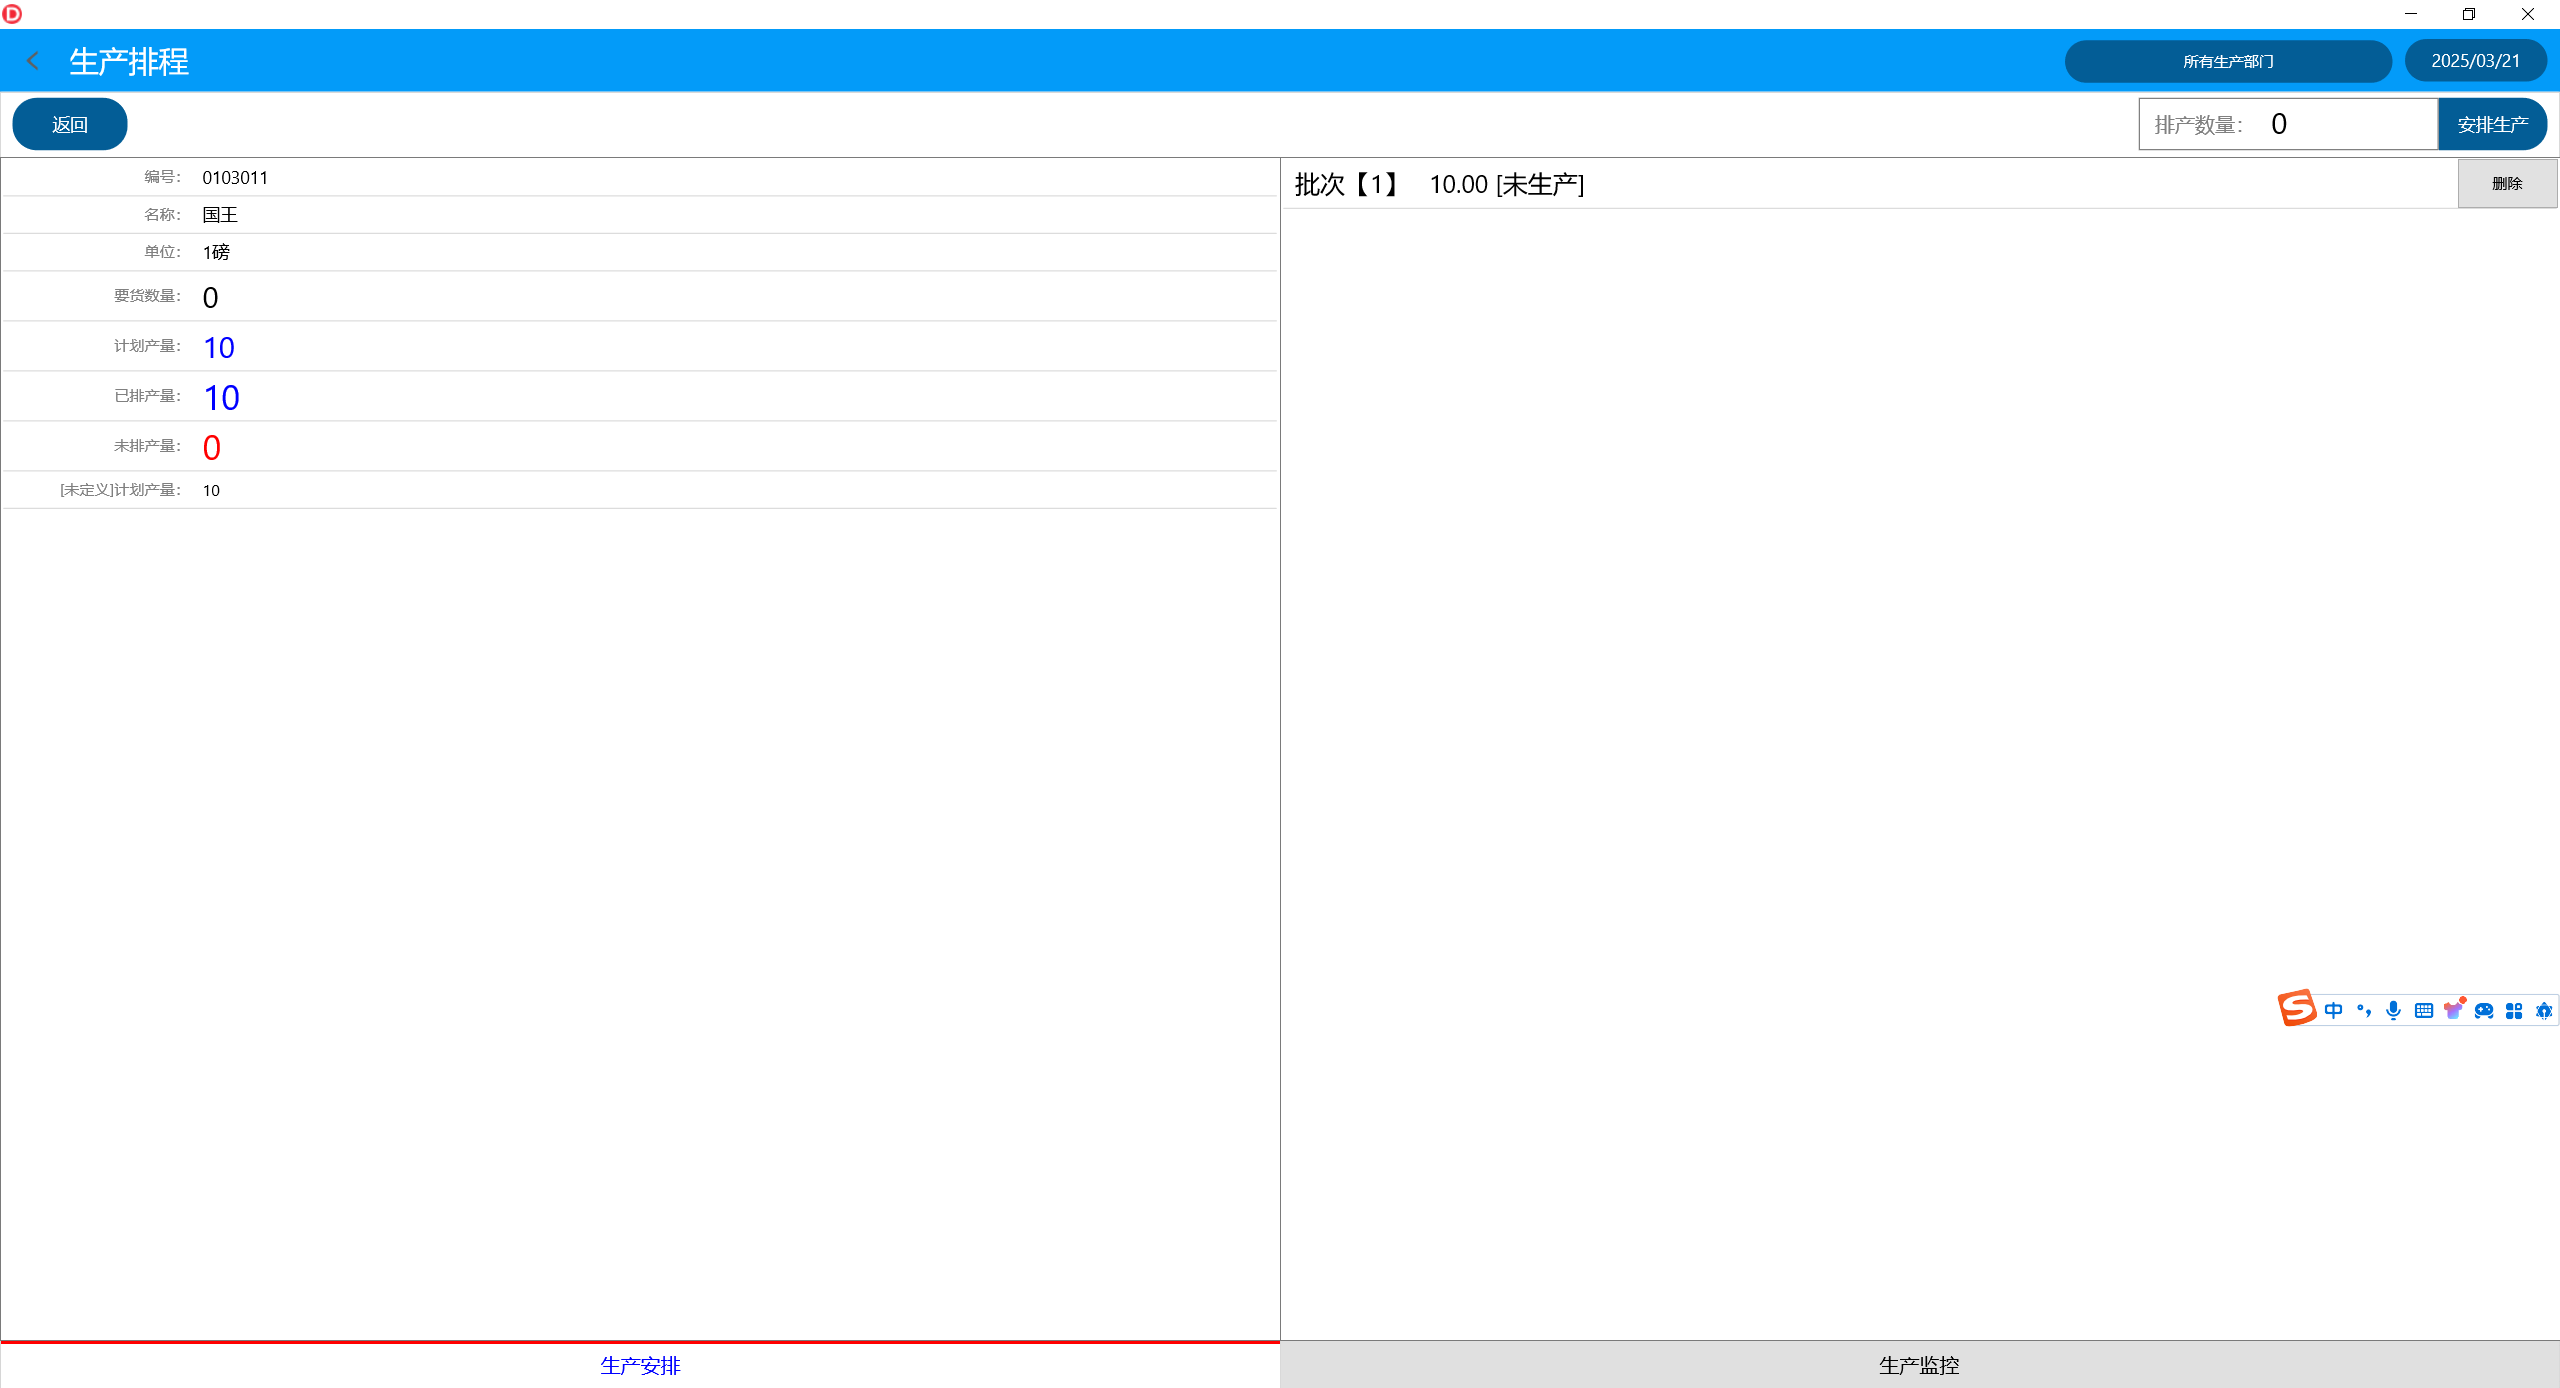2560x1388 pixels.
Task: Open the Sogou skin shirt icon
Action: [x=2454, y=1009]
